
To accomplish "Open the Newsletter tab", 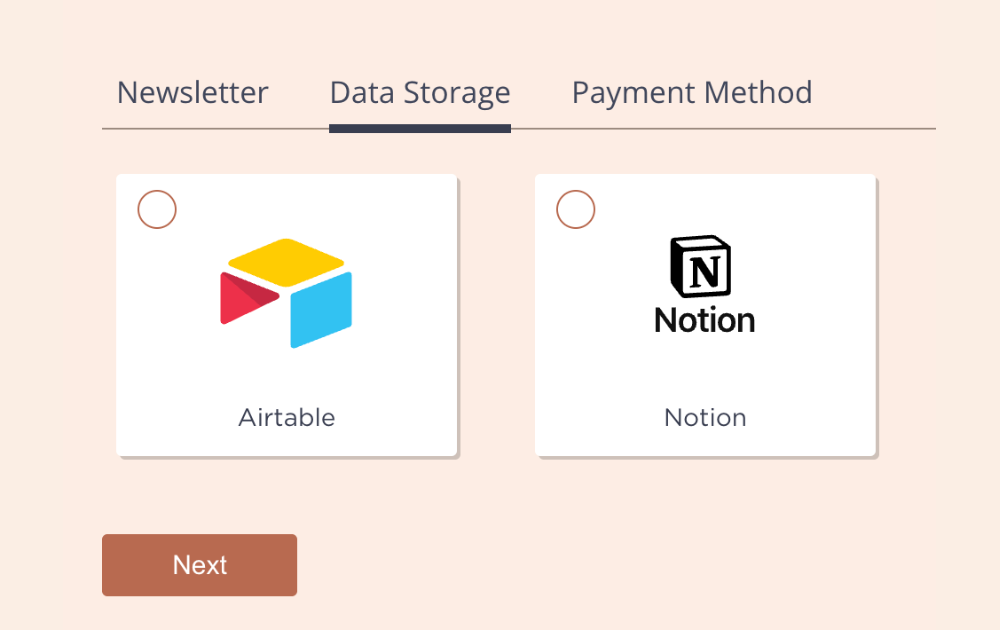I will click(193, 93).
